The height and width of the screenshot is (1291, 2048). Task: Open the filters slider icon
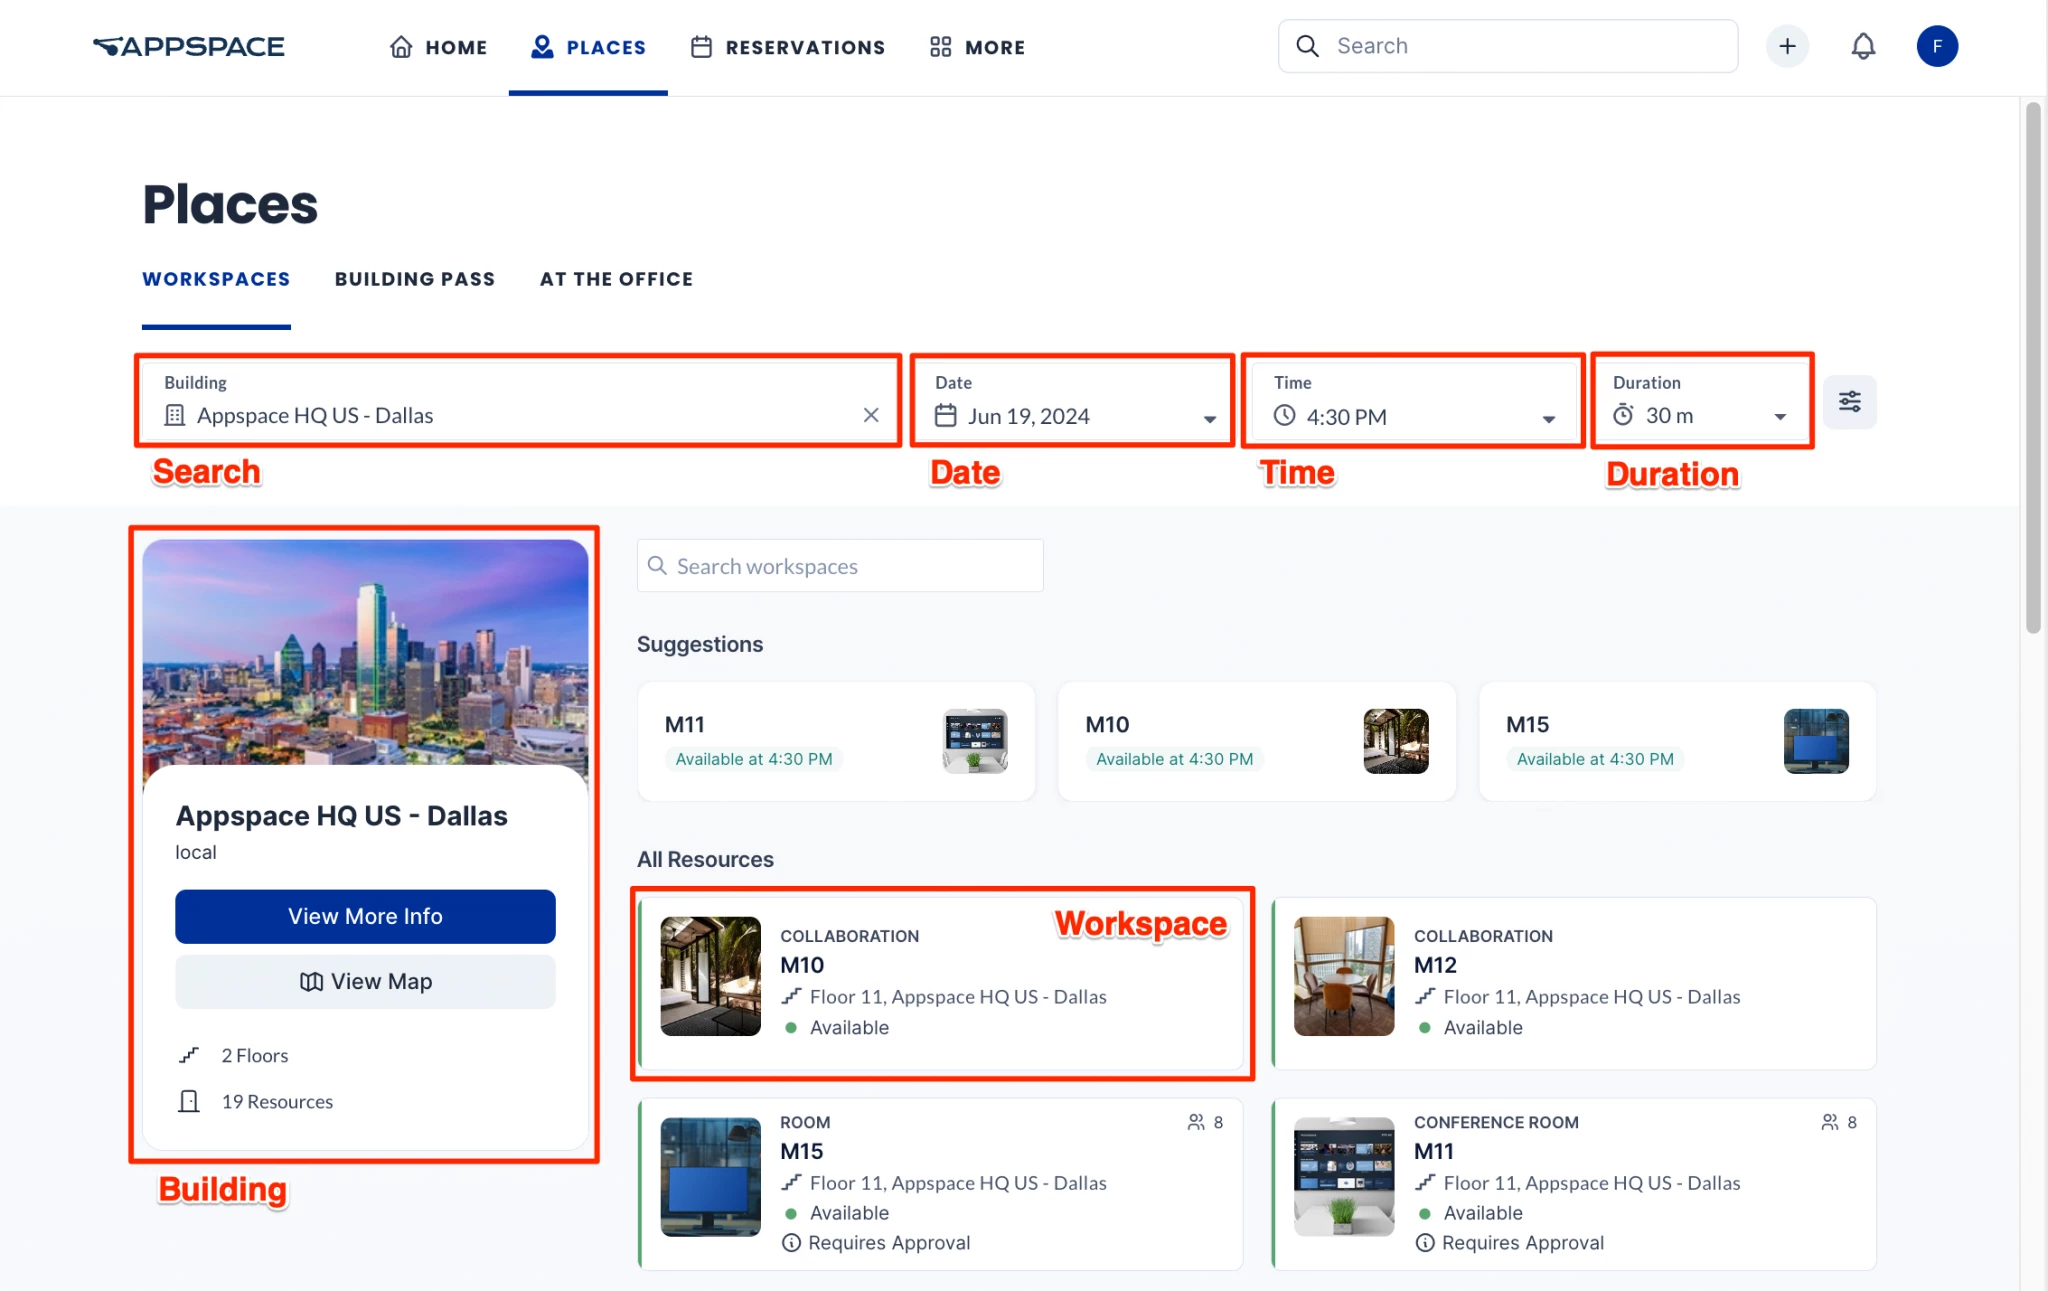point(1850,402)
